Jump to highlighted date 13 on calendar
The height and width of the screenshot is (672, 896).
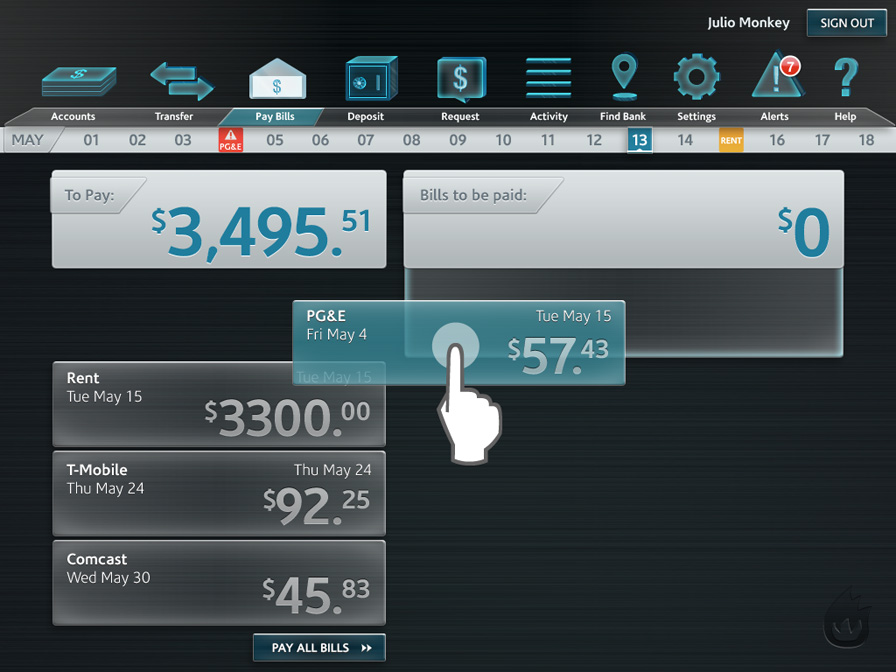[639, 140]
